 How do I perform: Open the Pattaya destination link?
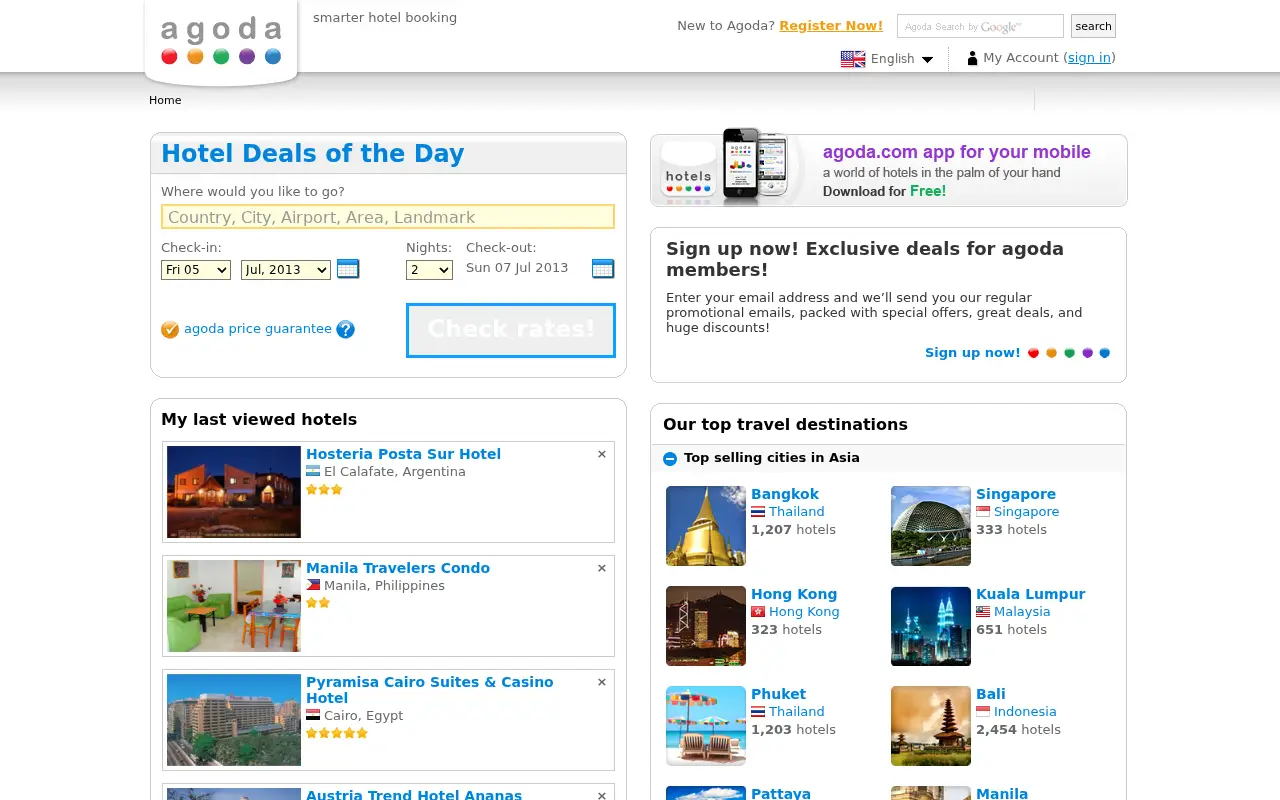coord(781,793)
